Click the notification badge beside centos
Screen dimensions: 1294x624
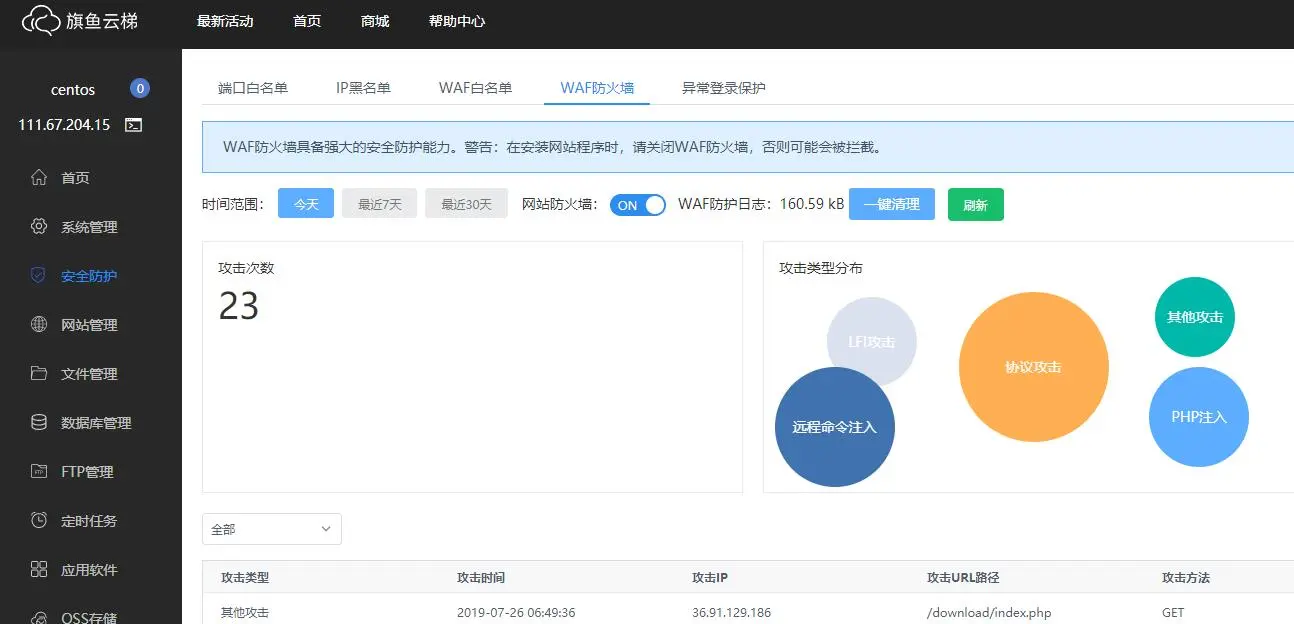click(140, 89)
